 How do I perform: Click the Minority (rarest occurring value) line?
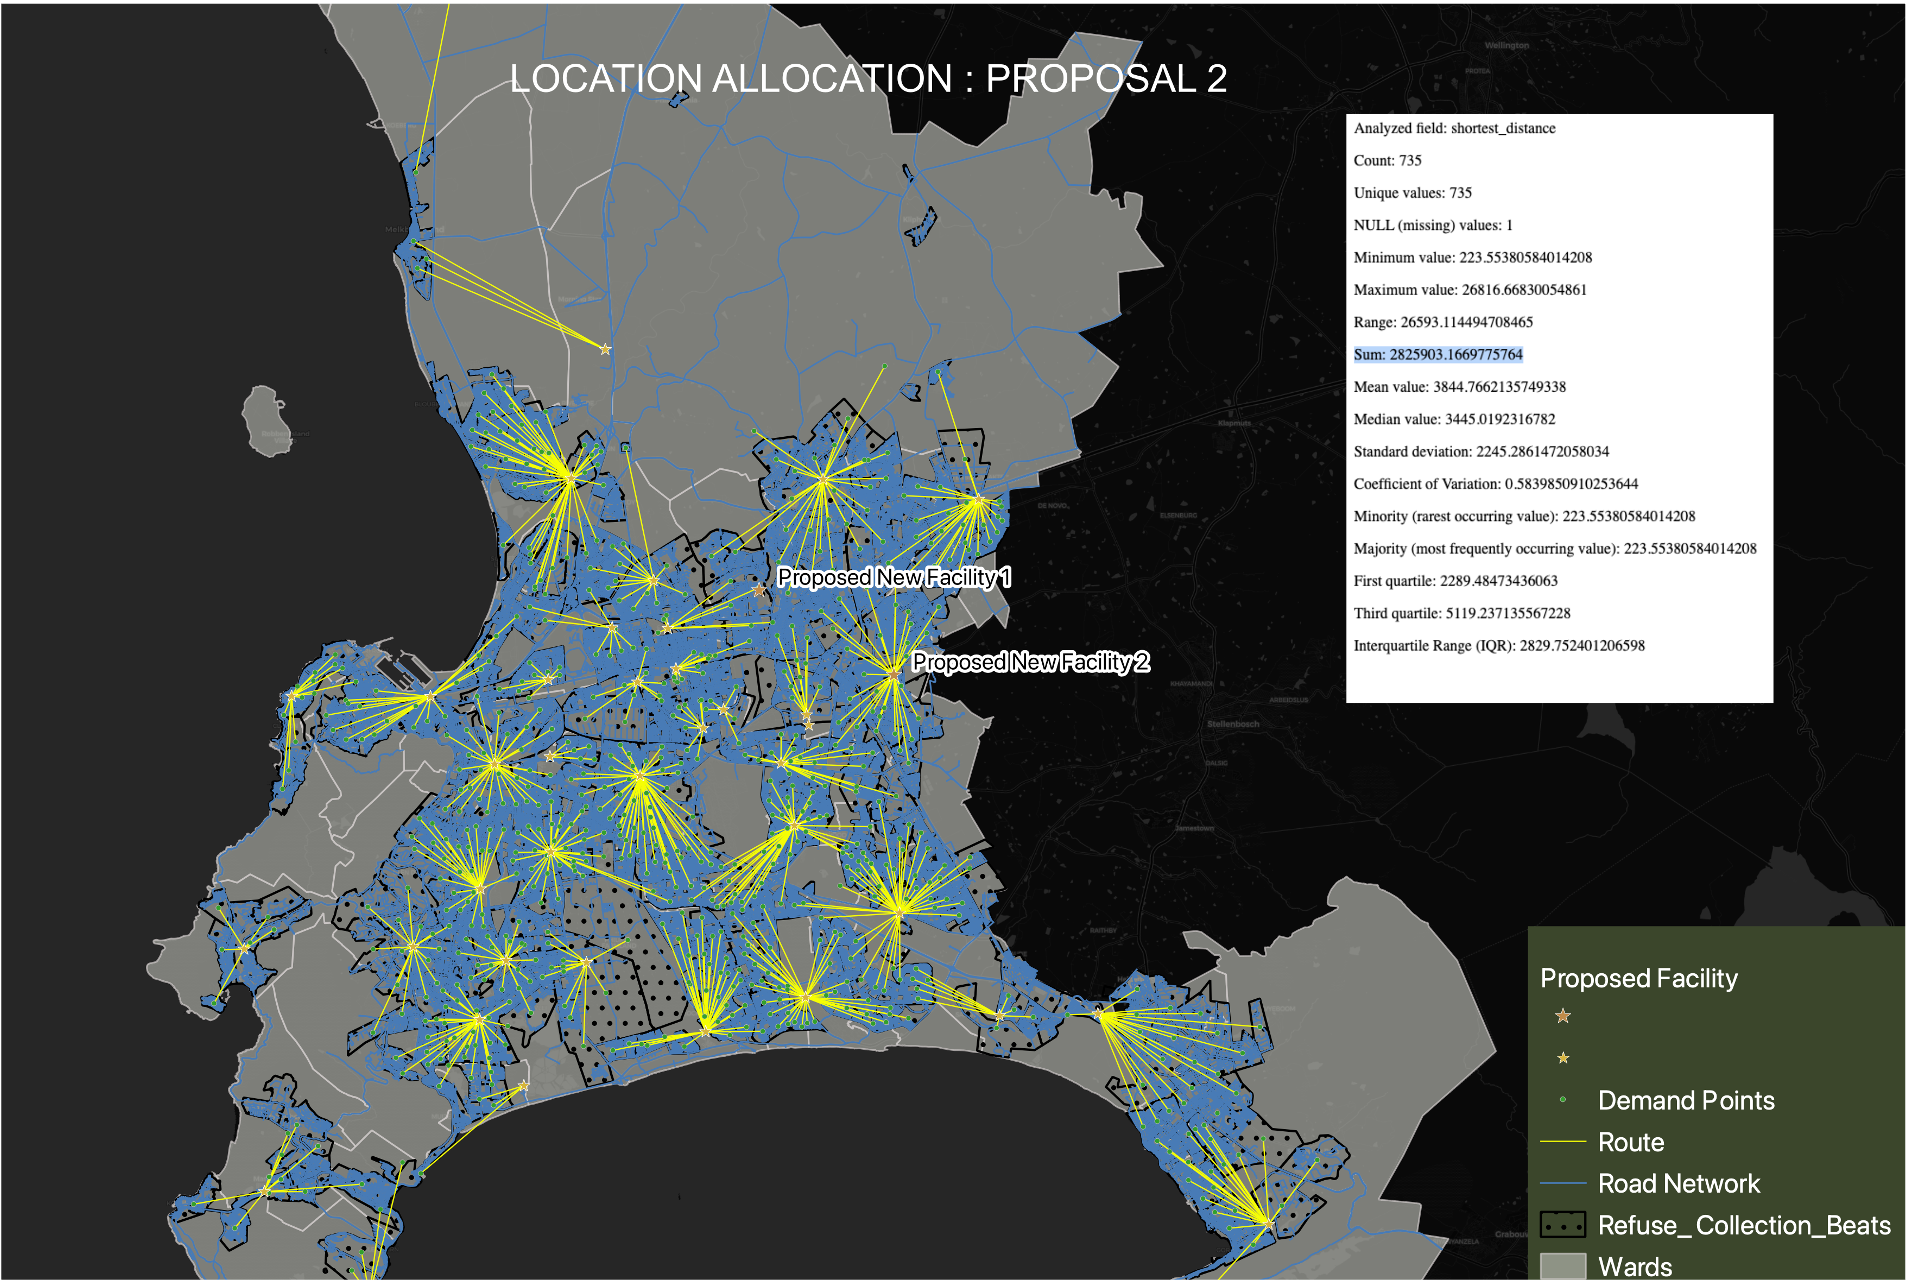(1524, 517)
